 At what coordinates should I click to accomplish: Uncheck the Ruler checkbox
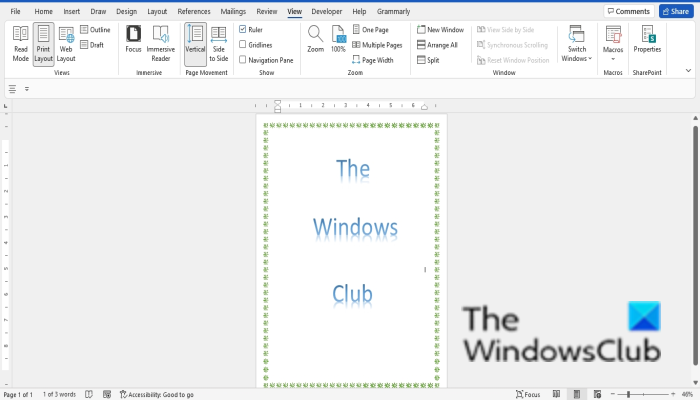[242, 29]
